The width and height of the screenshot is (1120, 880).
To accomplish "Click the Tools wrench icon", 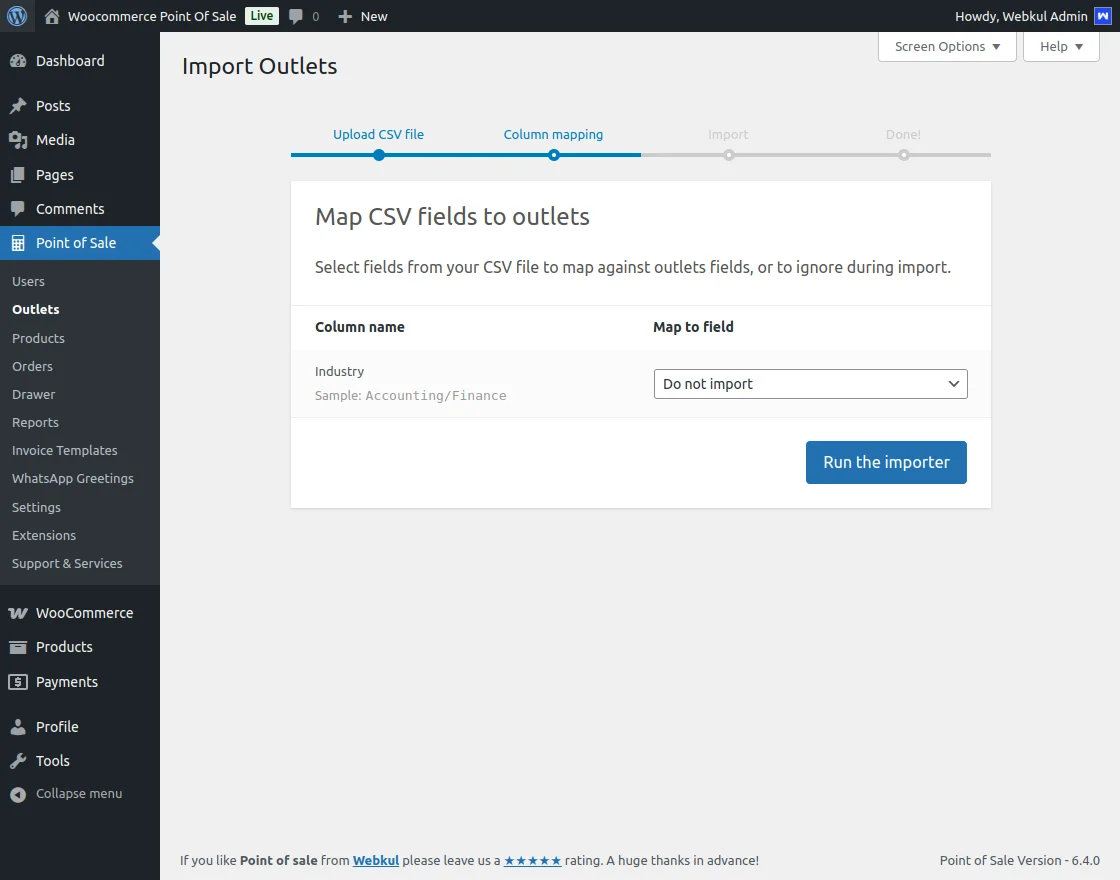I will pos(18,761).
